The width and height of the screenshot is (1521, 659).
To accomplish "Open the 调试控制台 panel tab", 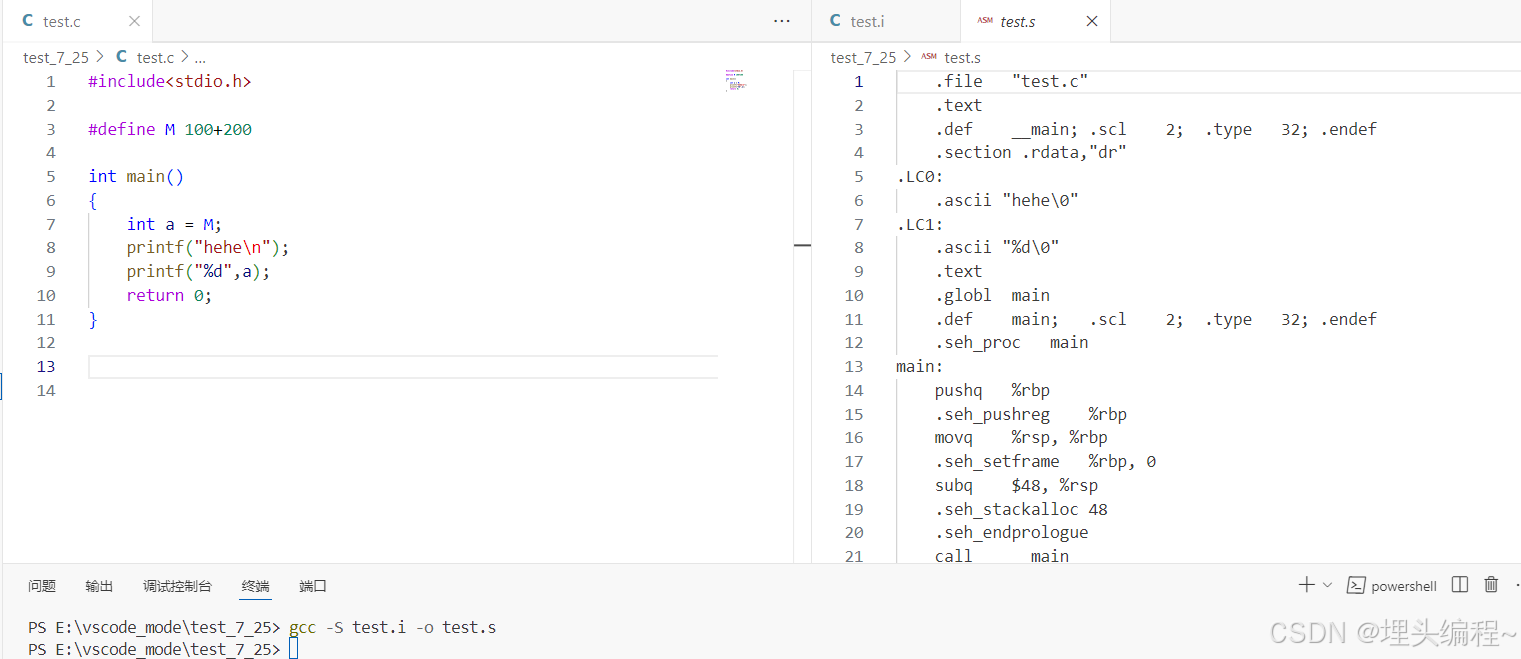I will [177, 586].
